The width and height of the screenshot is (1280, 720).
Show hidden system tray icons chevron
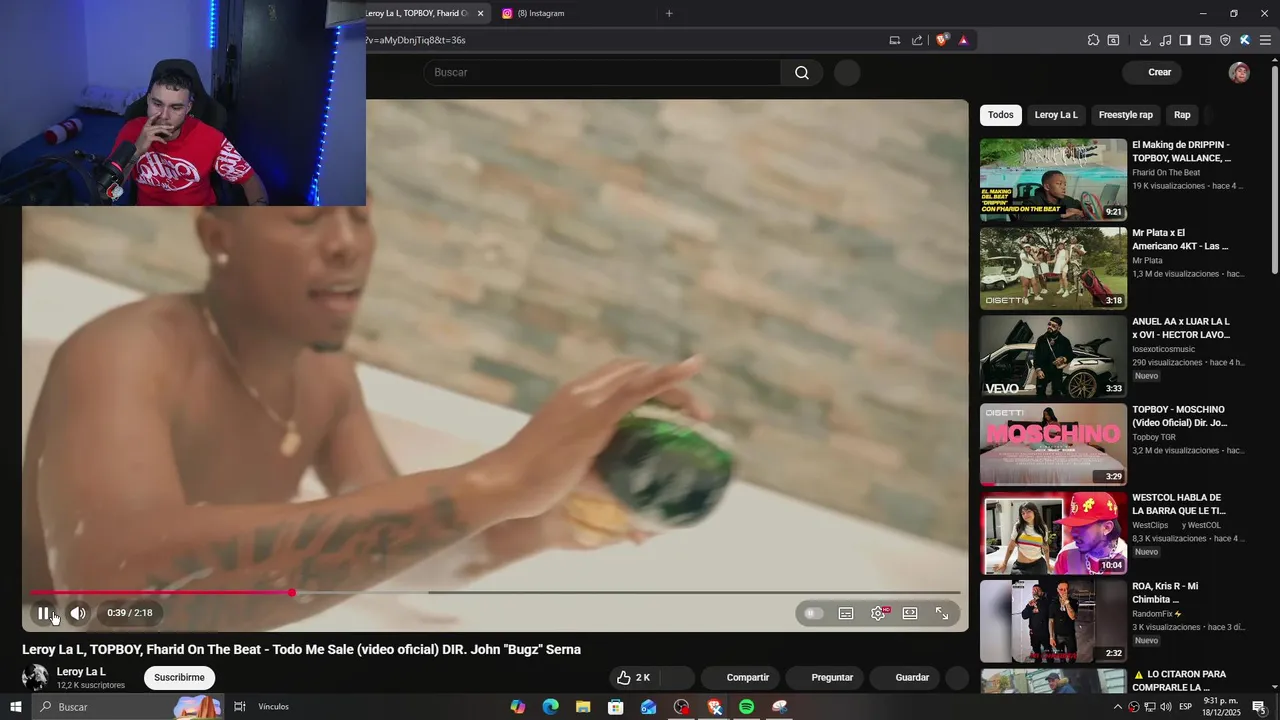tap(1118, 707)
